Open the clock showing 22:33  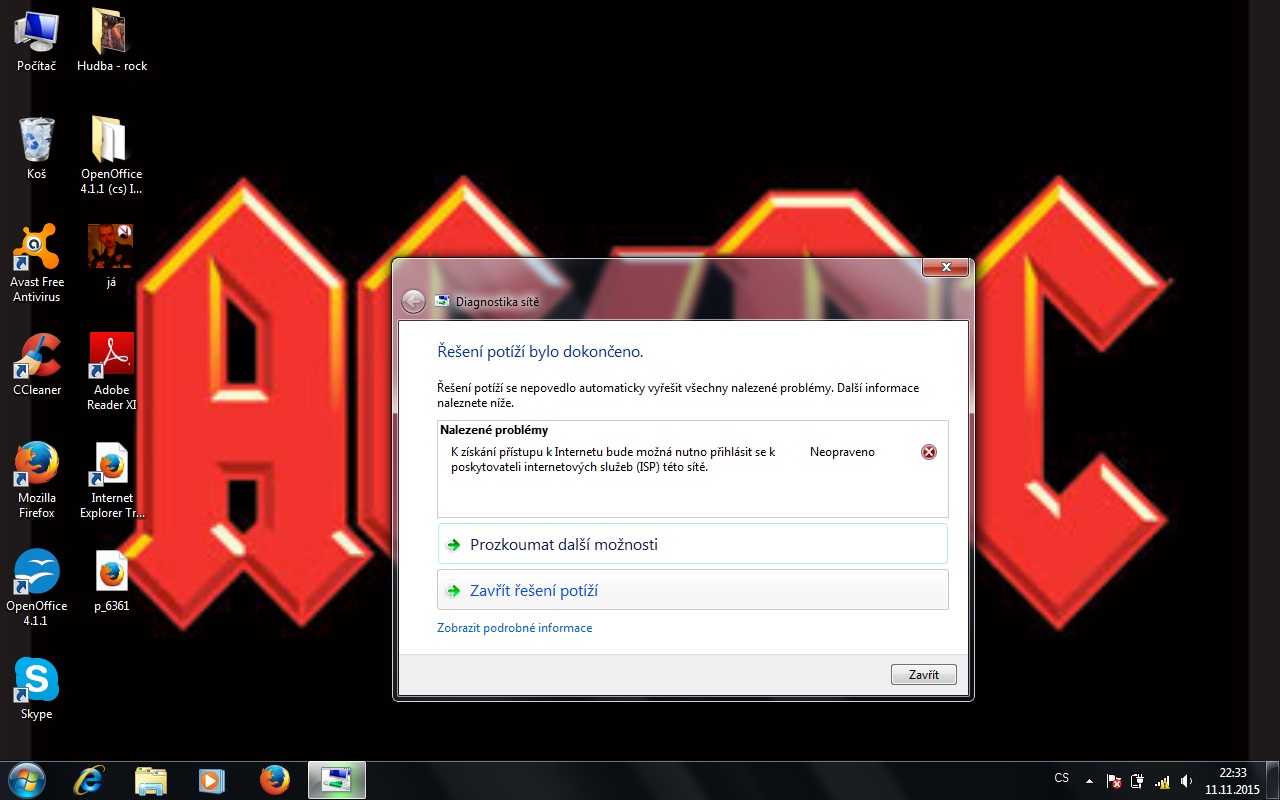pos(1232,780)
